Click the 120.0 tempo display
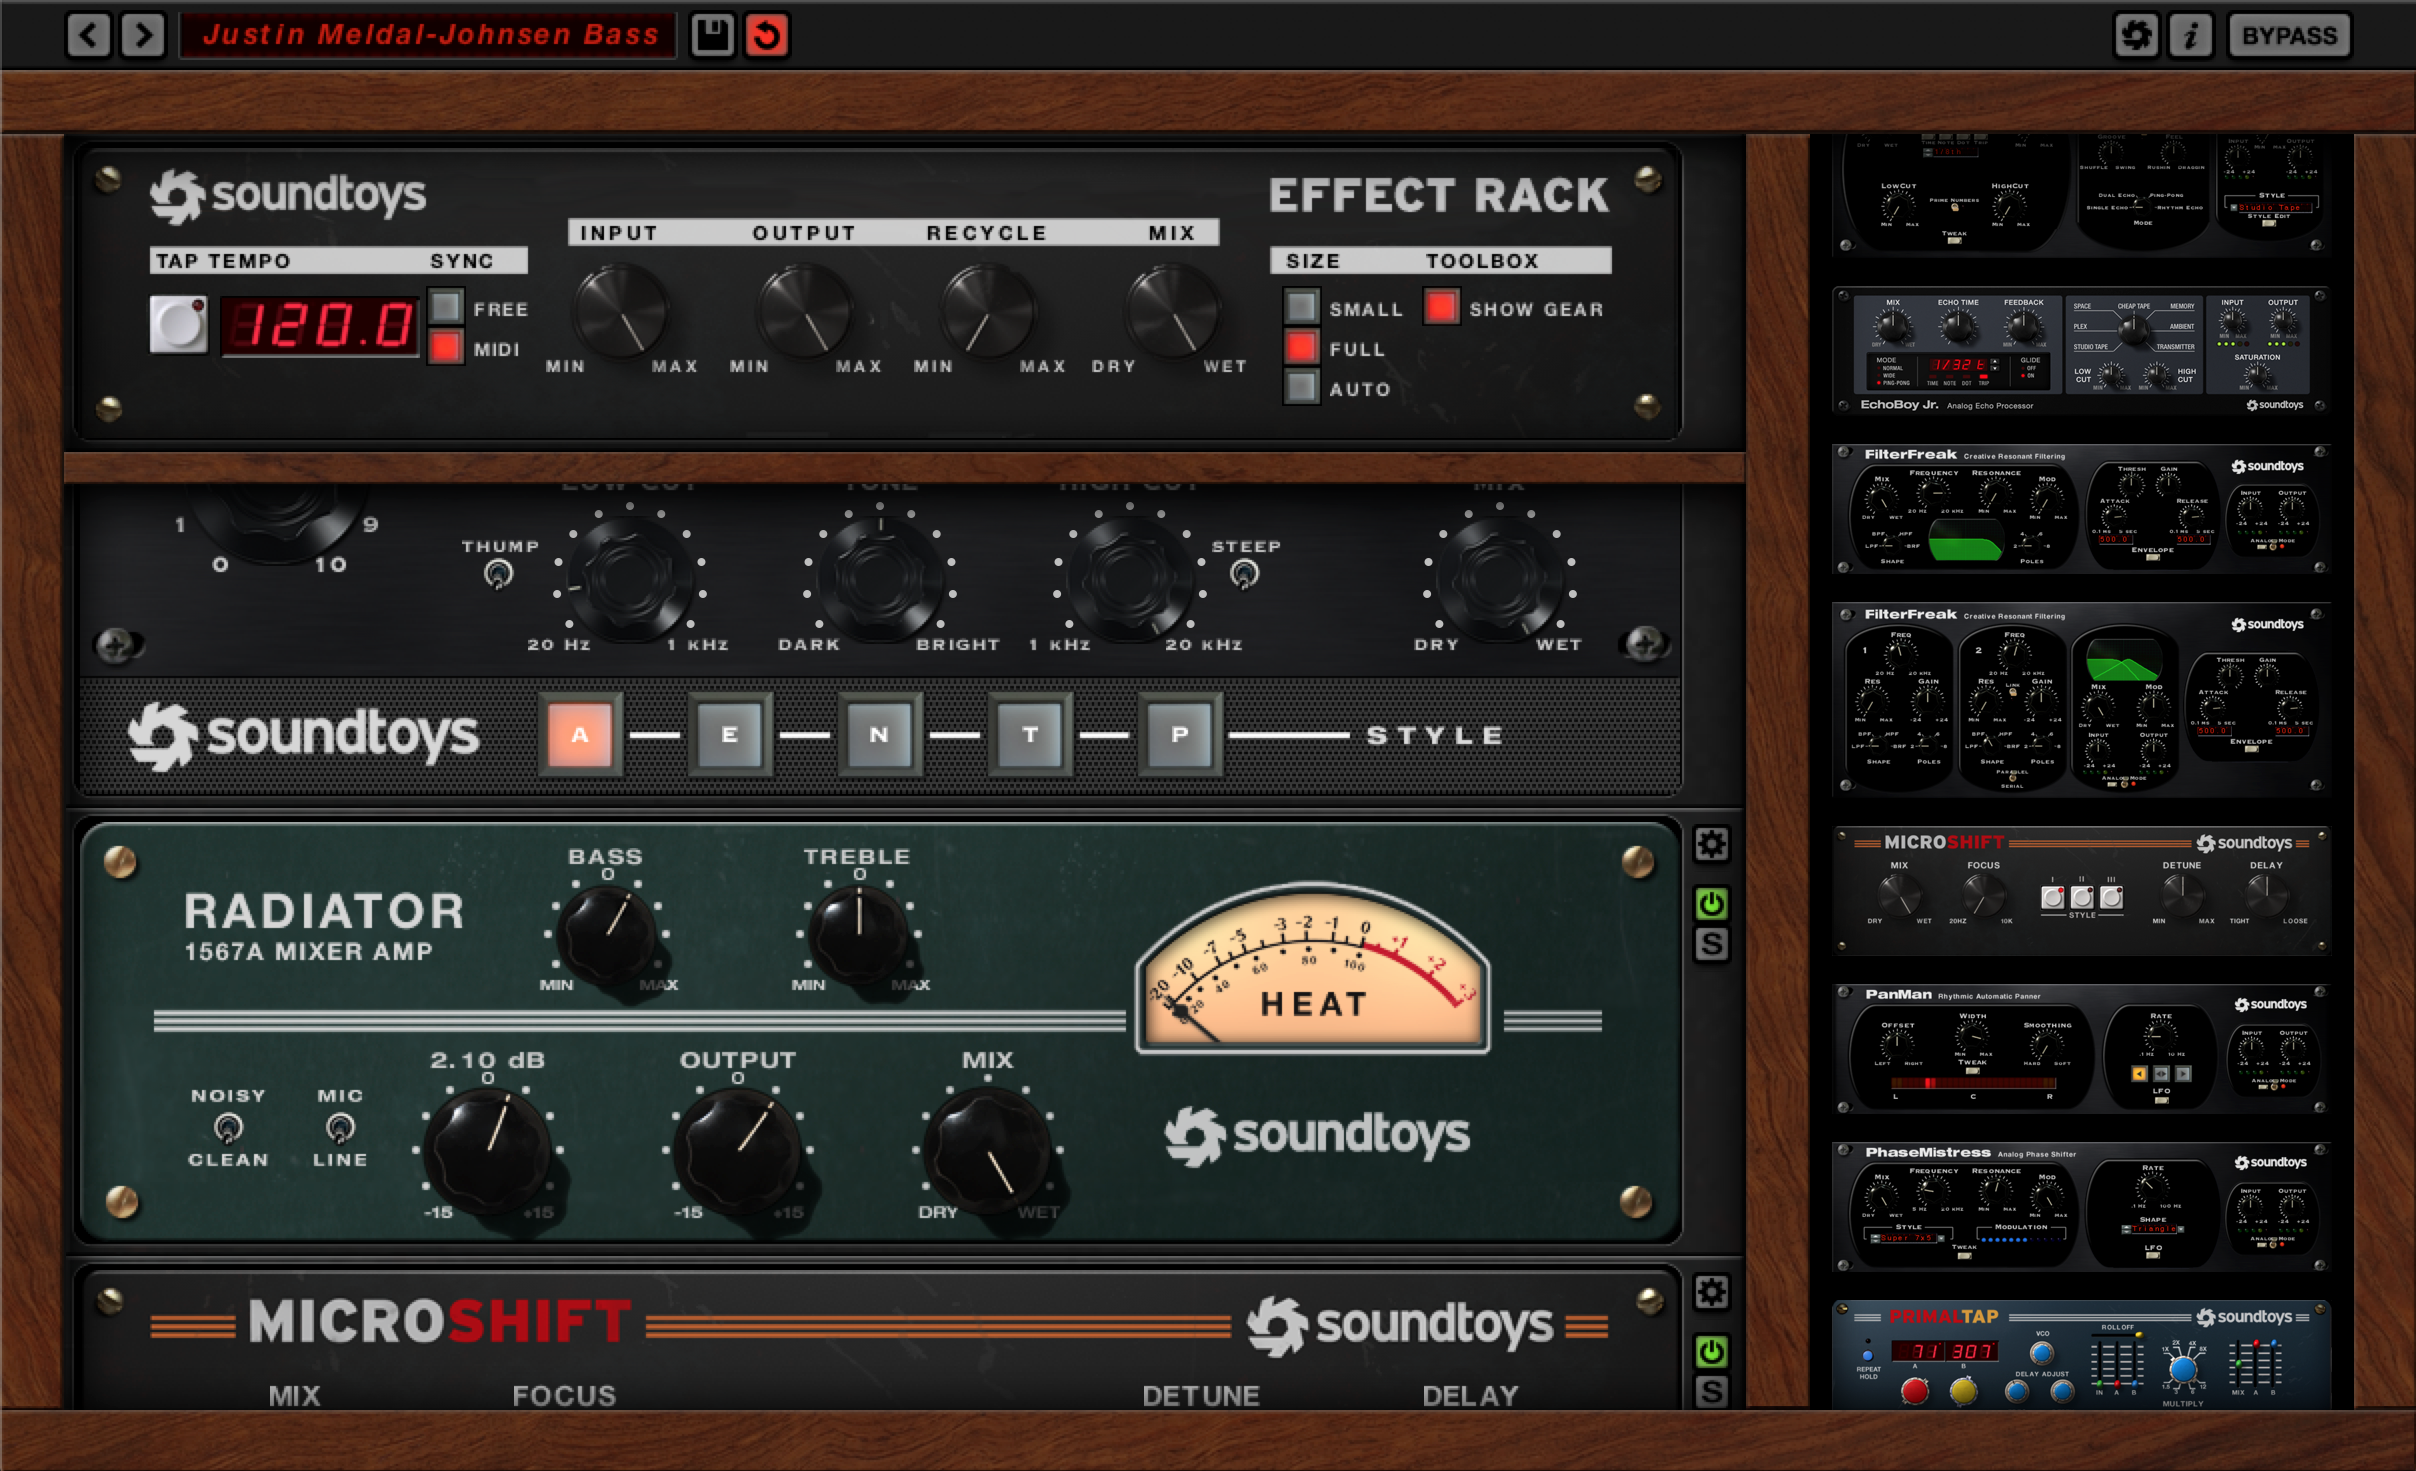 pyautogui.click(x=320, y=325)
